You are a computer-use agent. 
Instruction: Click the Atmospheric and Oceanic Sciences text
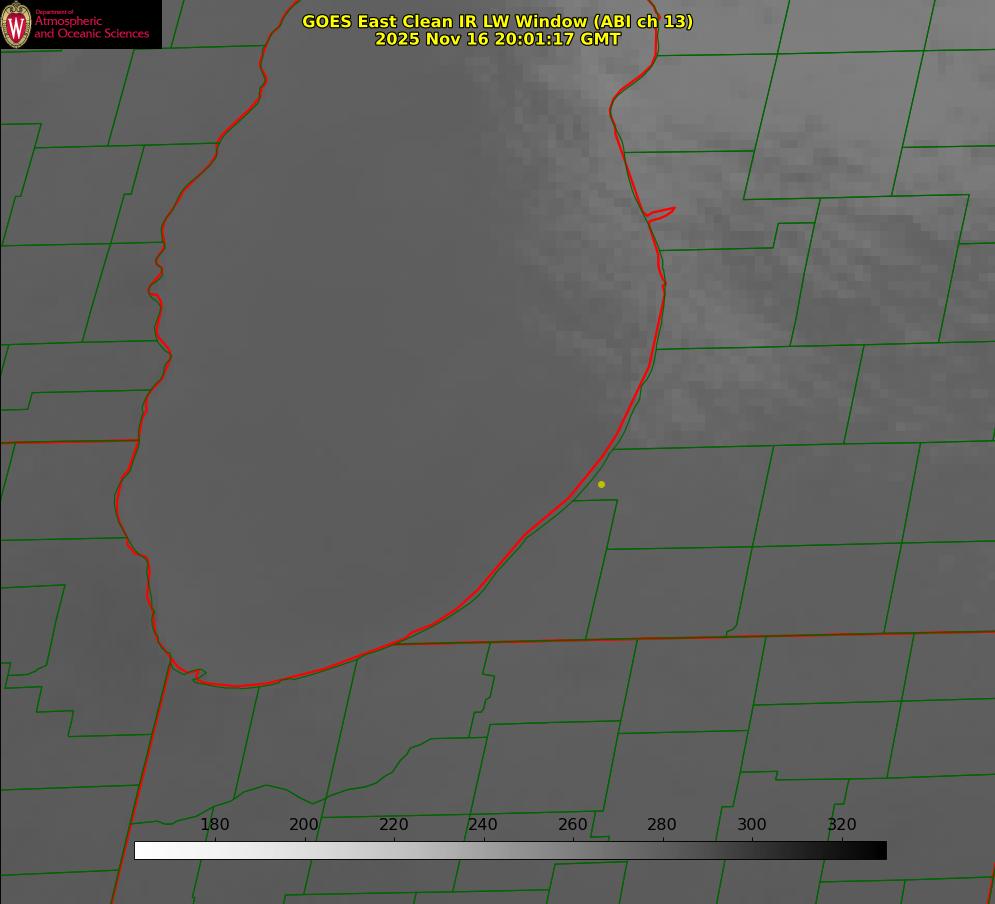(91, 27)
